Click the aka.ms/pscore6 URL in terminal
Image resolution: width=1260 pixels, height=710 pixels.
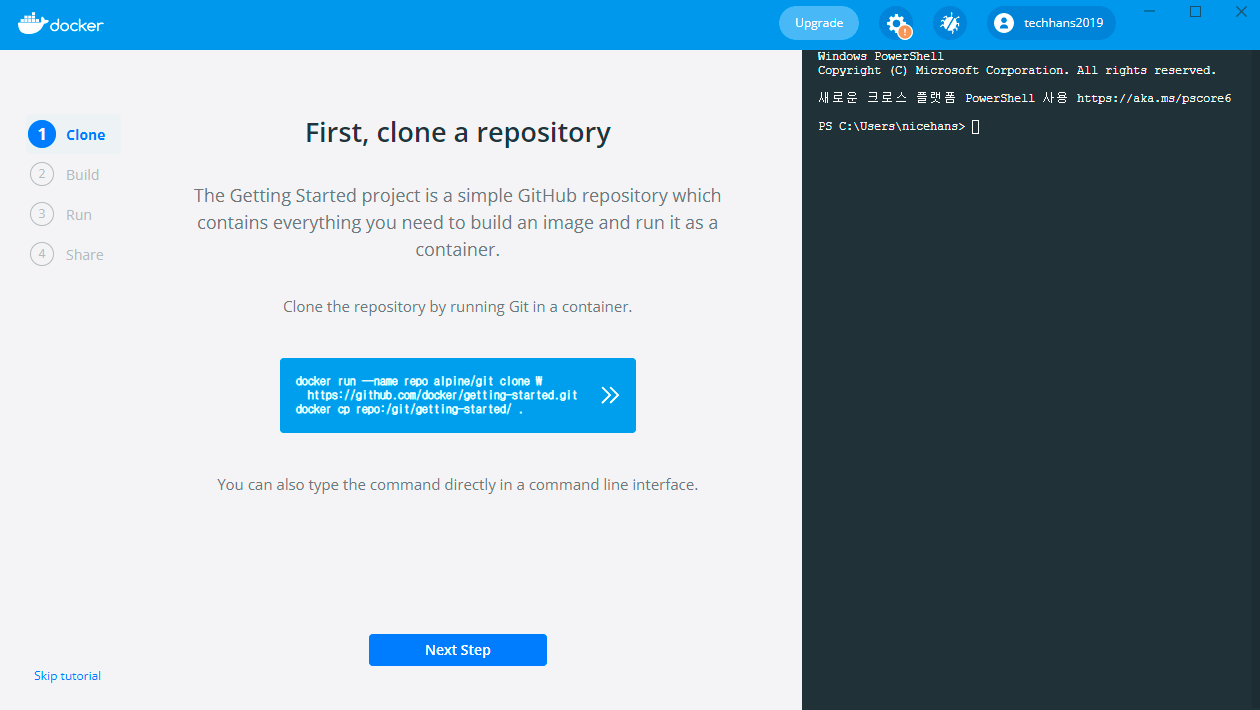[x=1154, y=99]
